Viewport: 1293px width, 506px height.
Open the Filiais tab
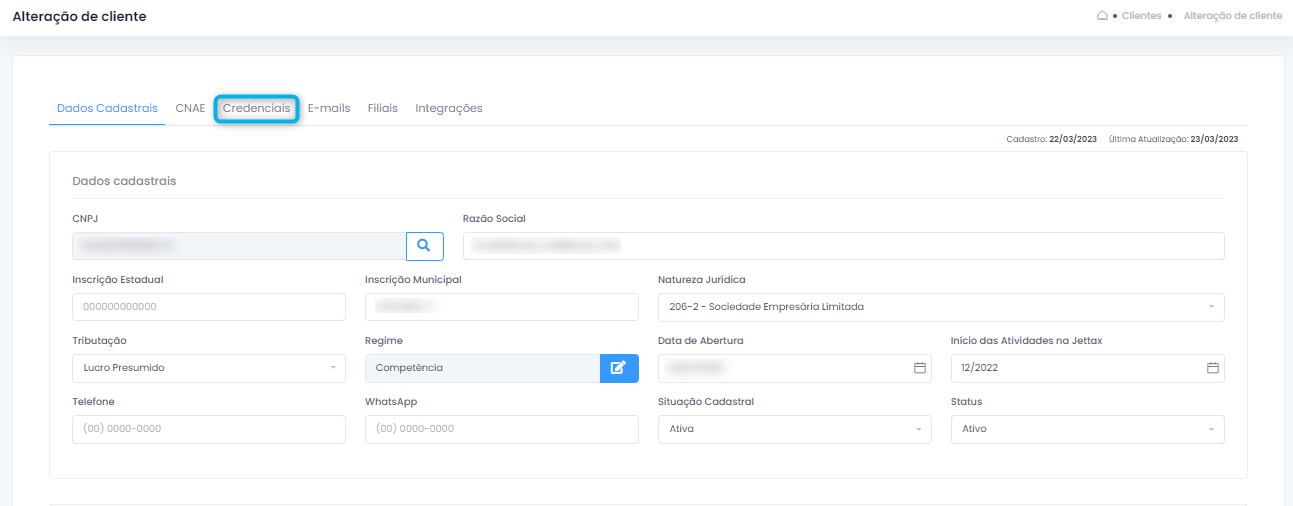(x=382, y=108)
